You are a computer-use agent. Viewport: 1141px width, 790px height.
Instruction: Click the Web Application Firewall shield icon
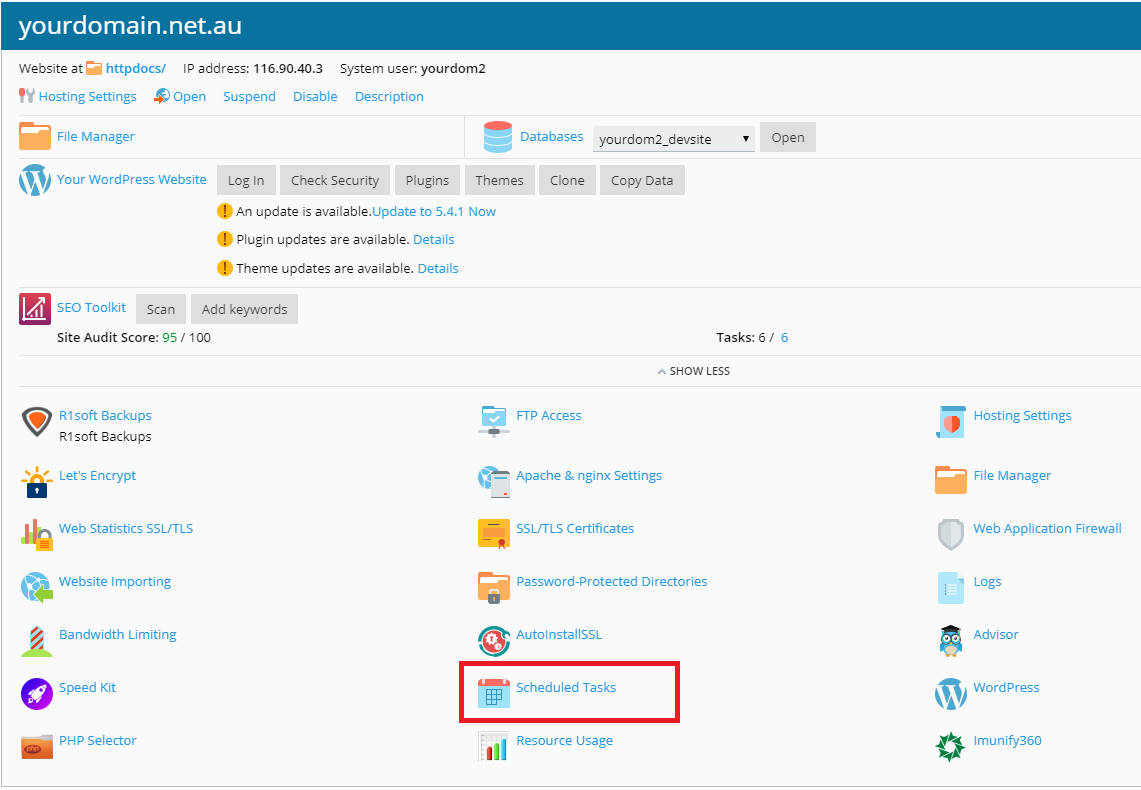[950, 535]
